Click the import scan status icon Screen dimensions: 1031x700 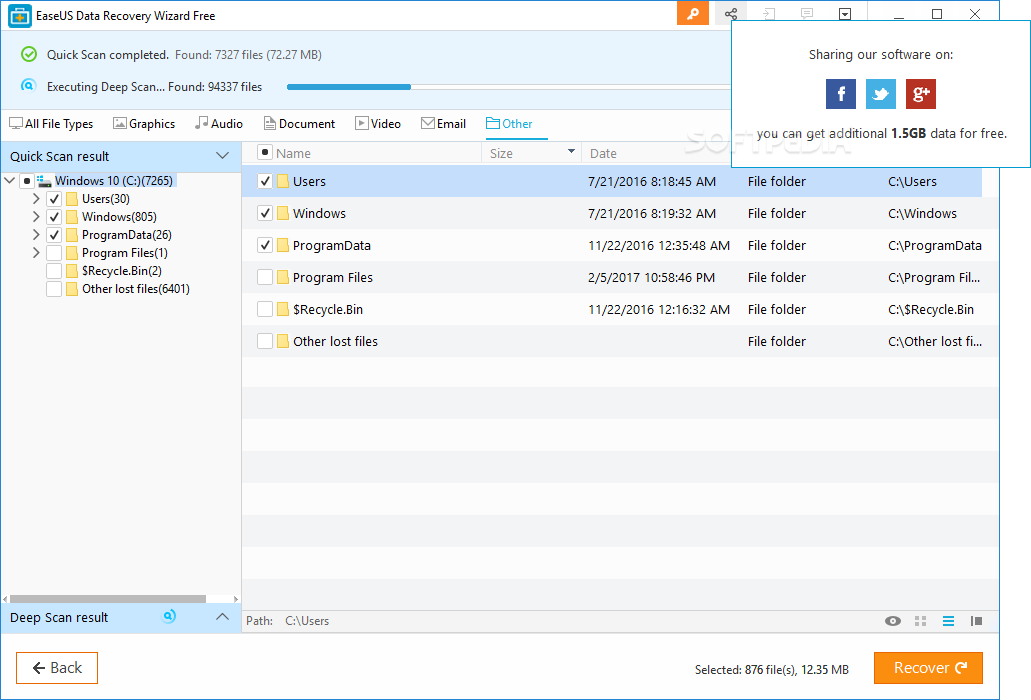[769, 14]
